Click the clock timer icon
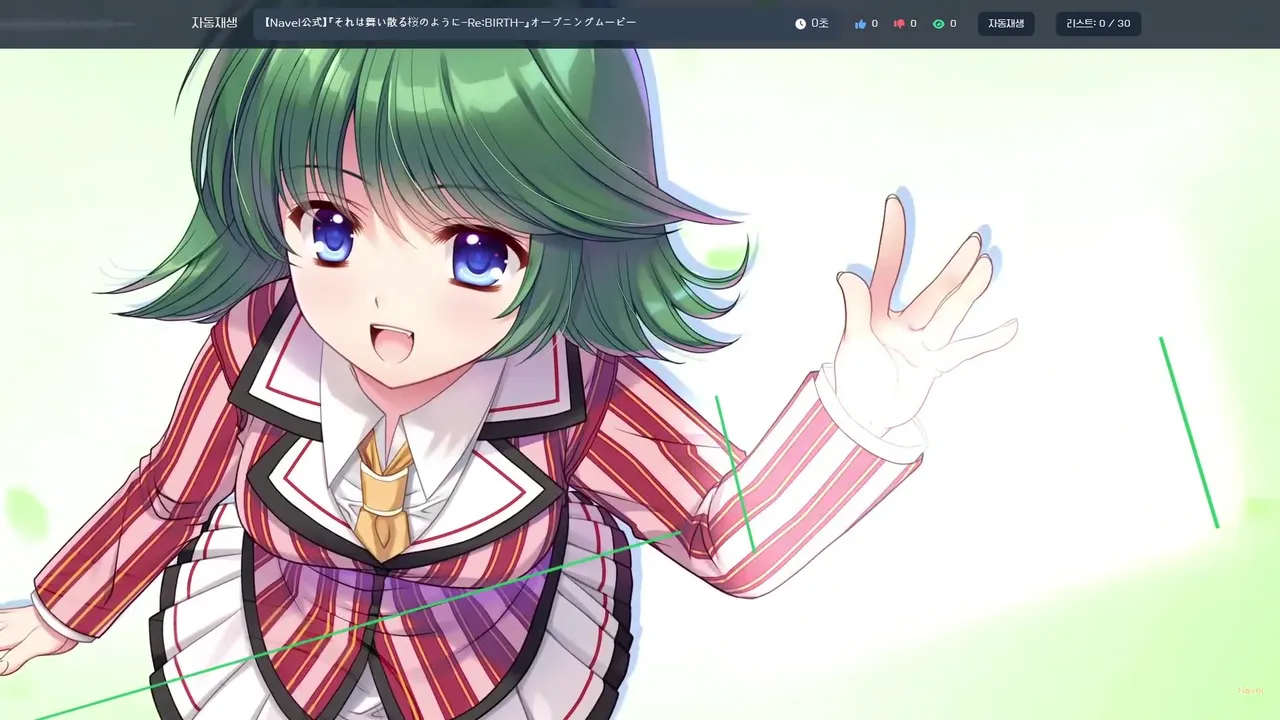The height and width of the screenshot is (720, 1280). [800, 24]
